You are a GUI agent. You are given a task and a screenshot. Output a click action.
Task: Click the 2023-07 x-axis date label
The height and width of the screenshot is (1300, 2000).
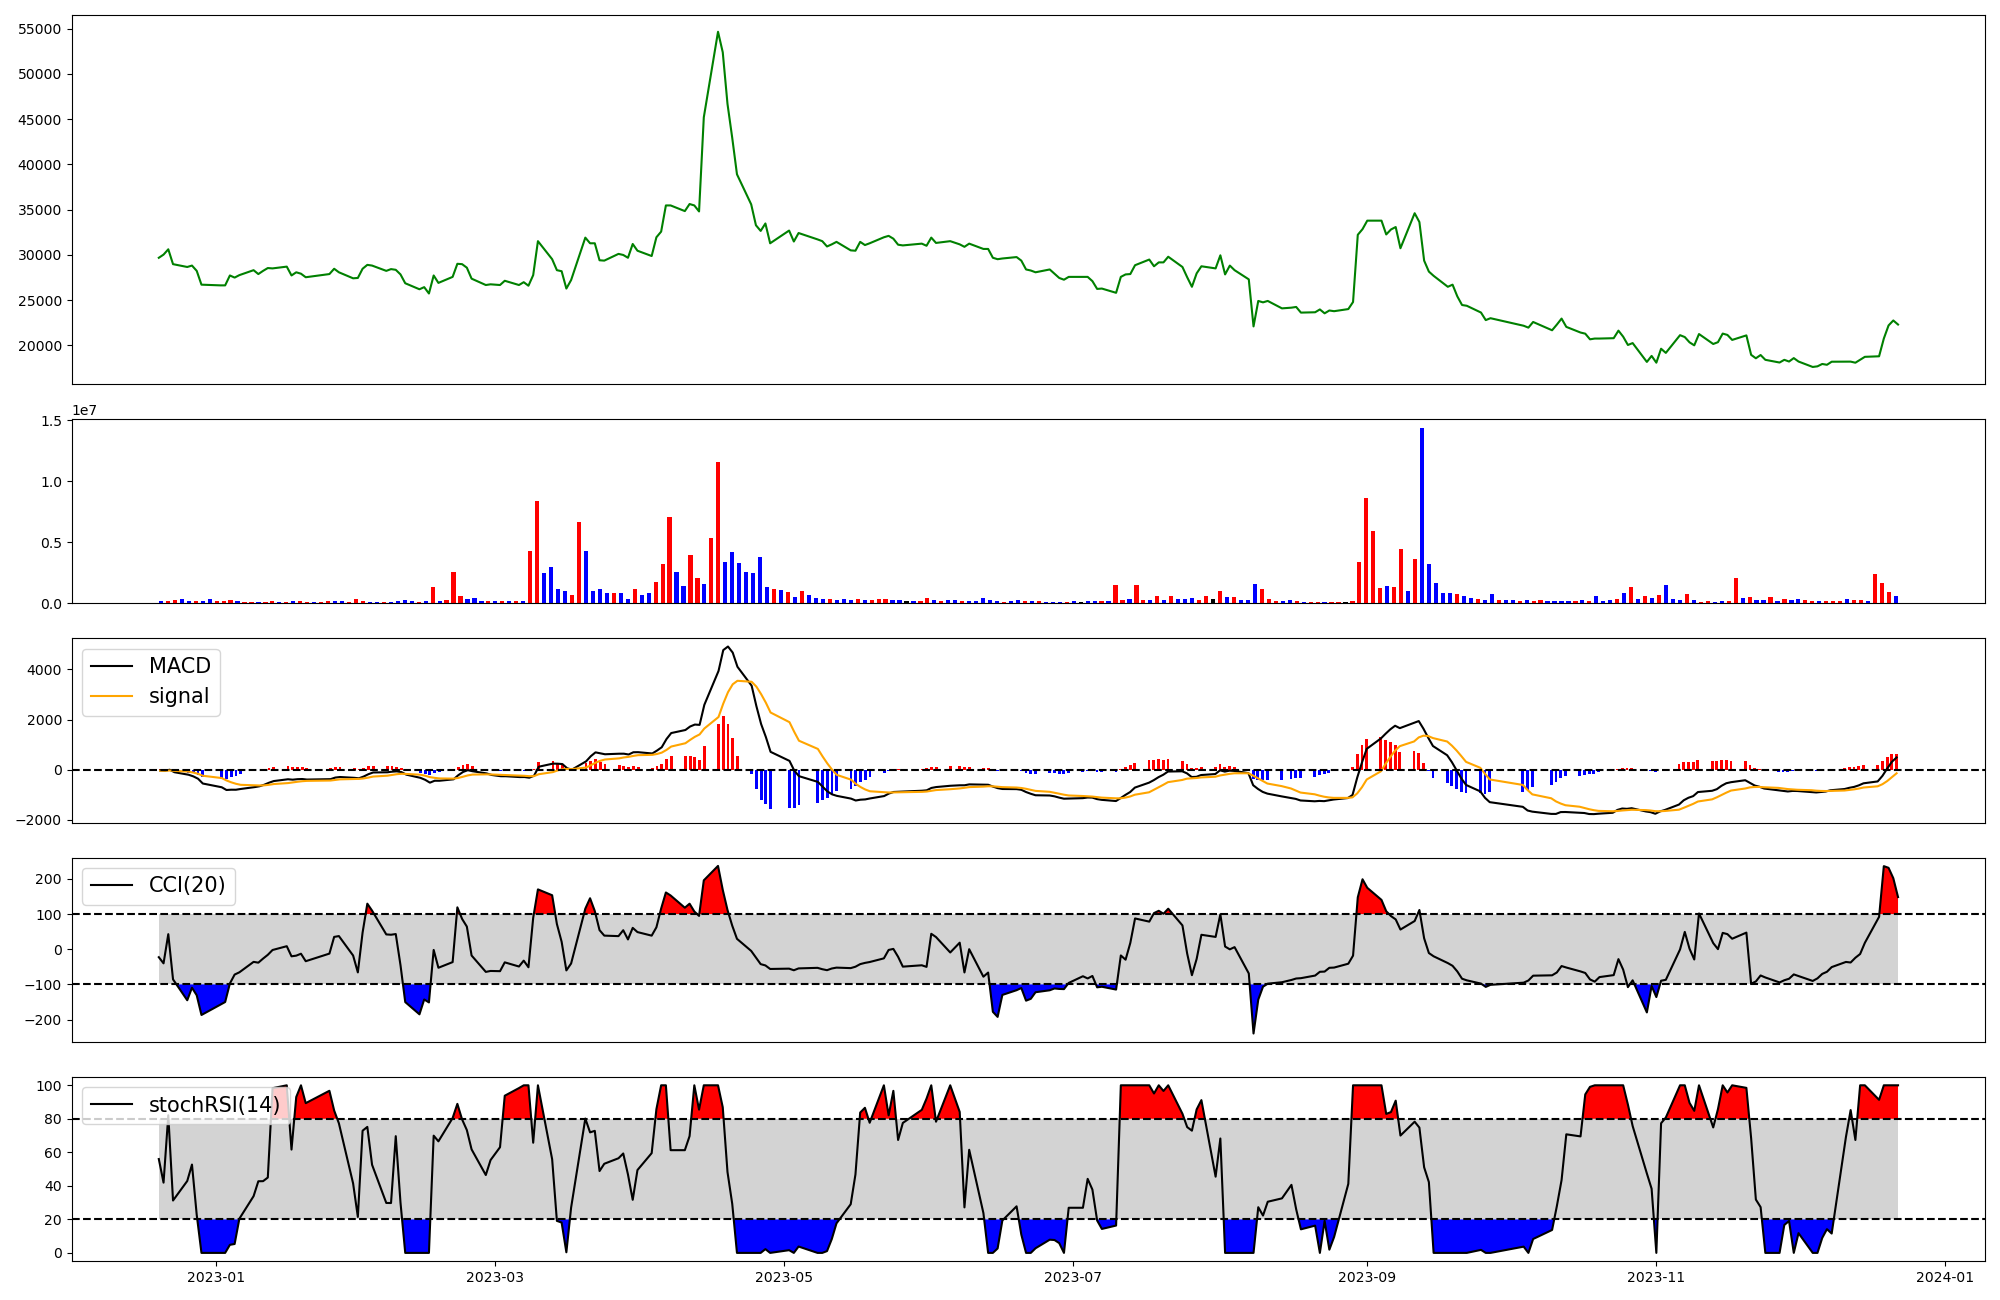tap(1073, 1277)
